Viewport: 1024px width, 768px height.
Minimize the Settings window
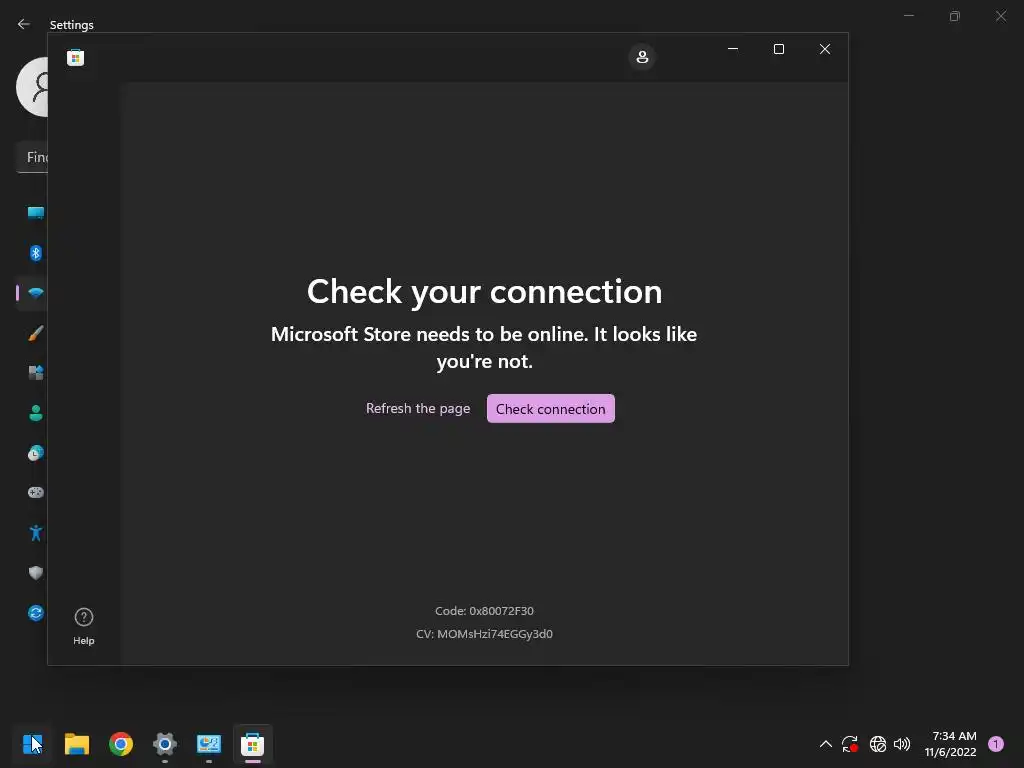pyautogui.click(x=908, y=16)
